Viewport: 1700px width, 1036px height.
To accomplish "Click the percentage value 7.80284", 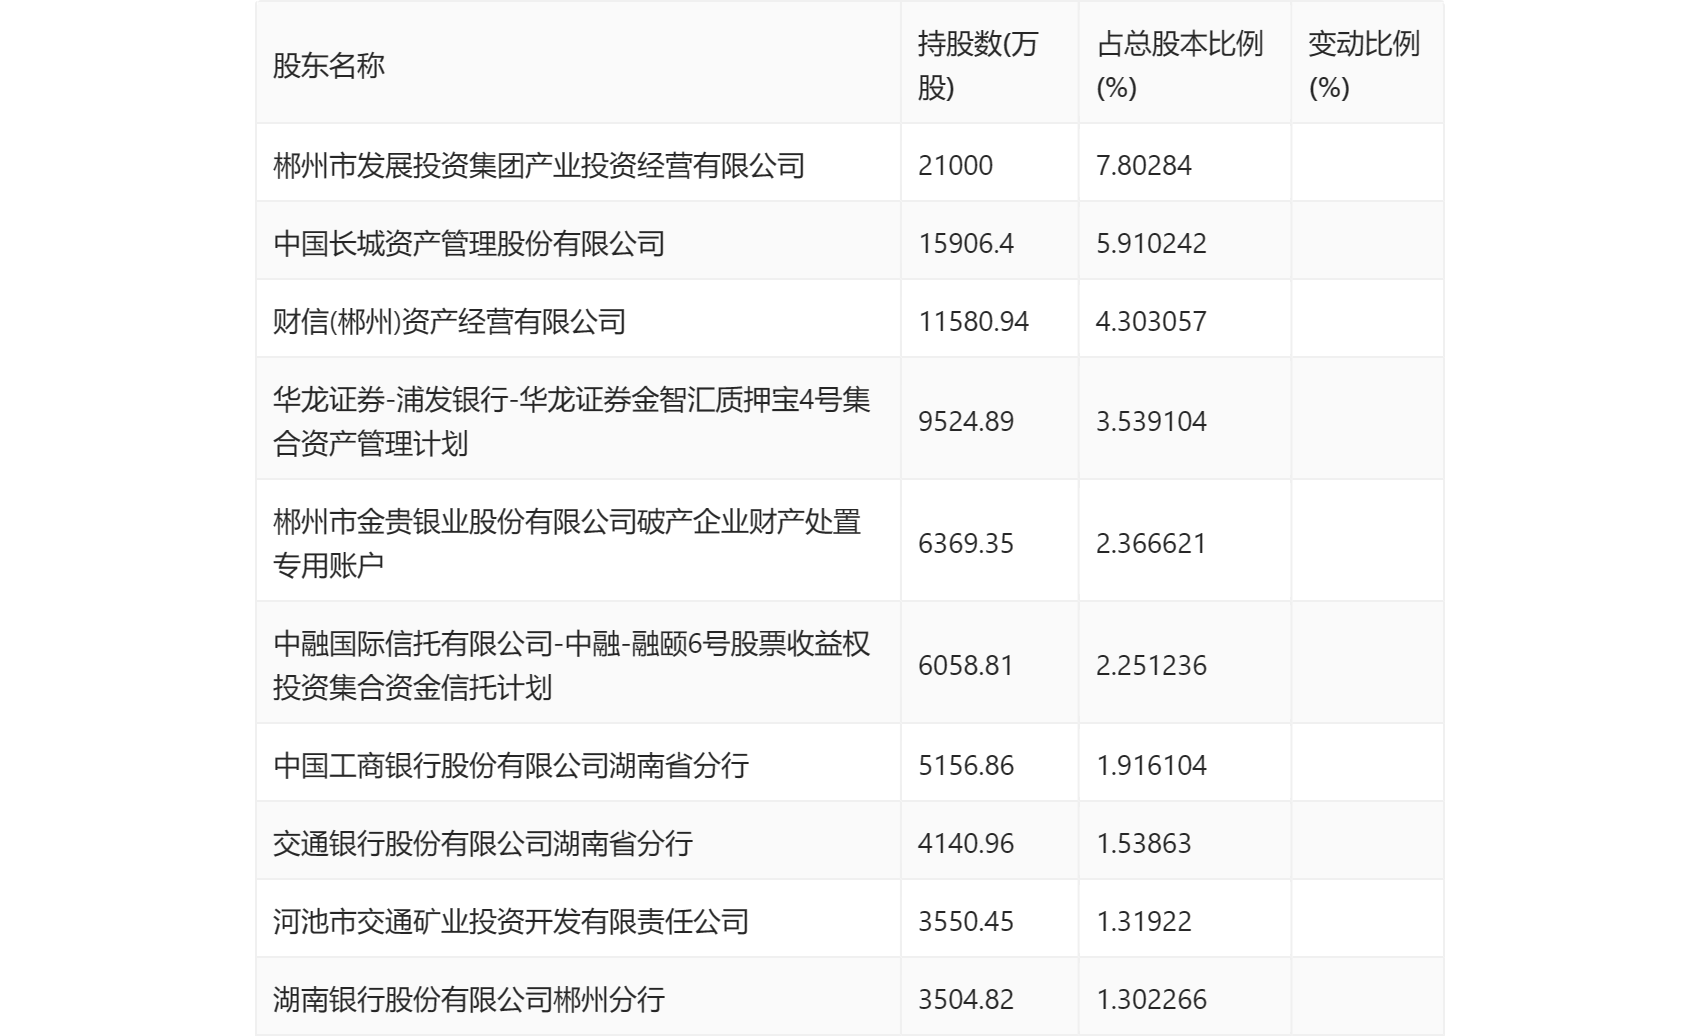I will tap(1144, 165).
